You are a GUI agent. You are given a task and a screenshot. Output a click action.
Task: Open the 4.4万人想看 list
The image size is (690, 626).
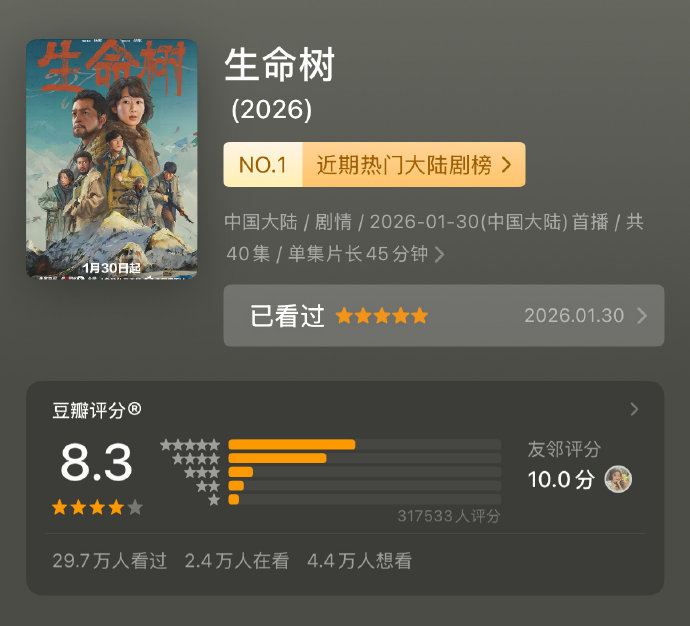359,561
